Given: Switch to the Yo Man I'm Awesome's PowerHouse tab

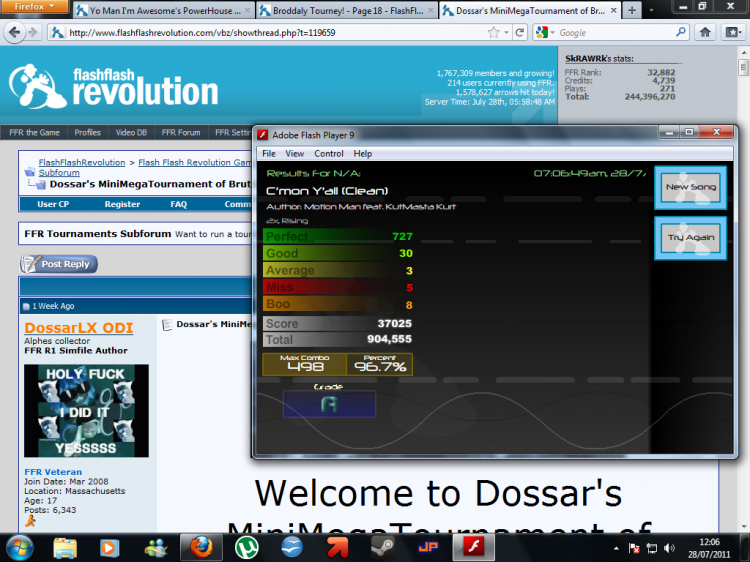Looking at the screenshot, I should (x=164, y=11).
